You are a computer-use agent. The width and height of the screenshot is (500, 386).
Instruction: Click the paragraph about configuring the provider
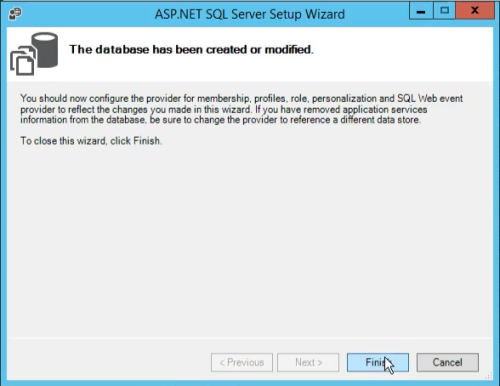(241, 109)
